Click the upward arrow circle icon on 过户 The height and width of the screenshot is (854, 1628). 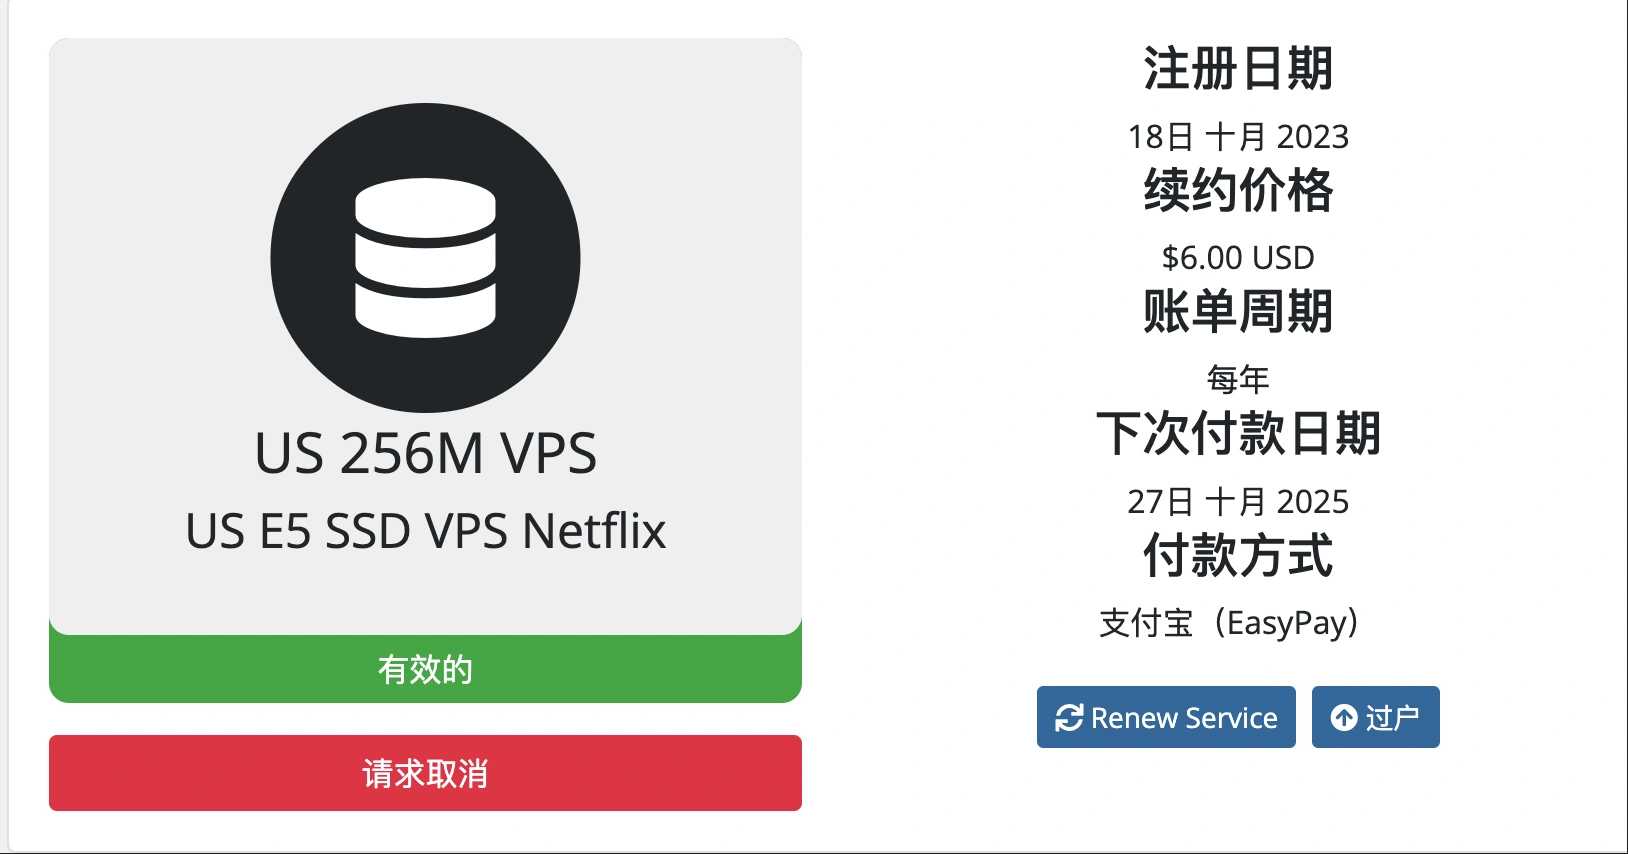[x=1344, y=718]
